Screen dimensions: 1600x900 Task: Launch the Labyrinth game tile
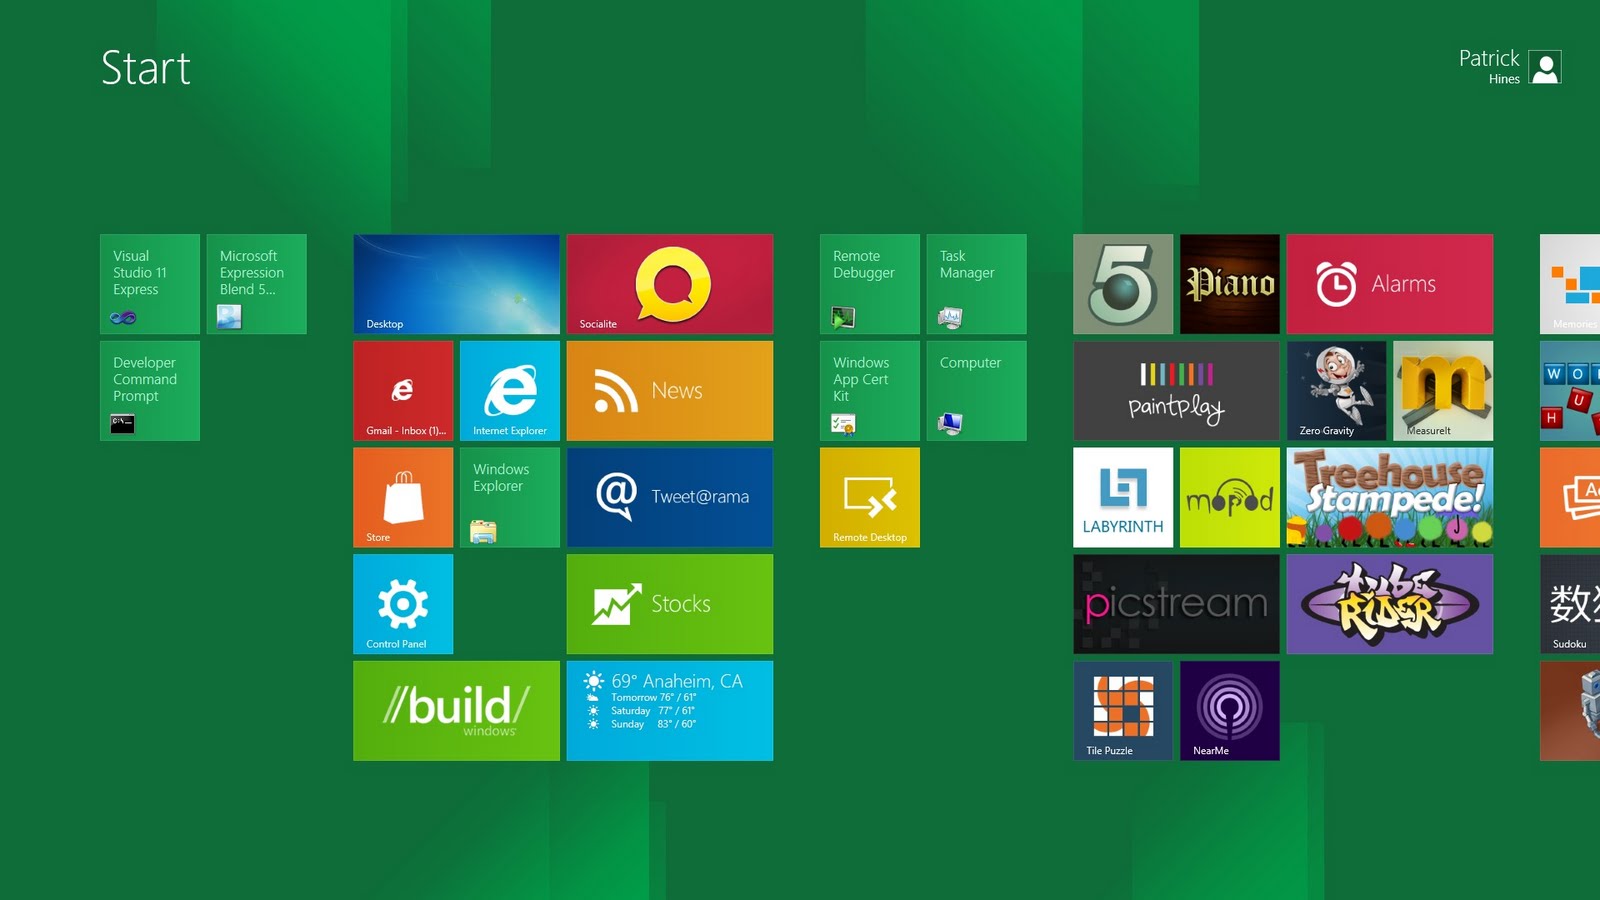click(1123, 497)
